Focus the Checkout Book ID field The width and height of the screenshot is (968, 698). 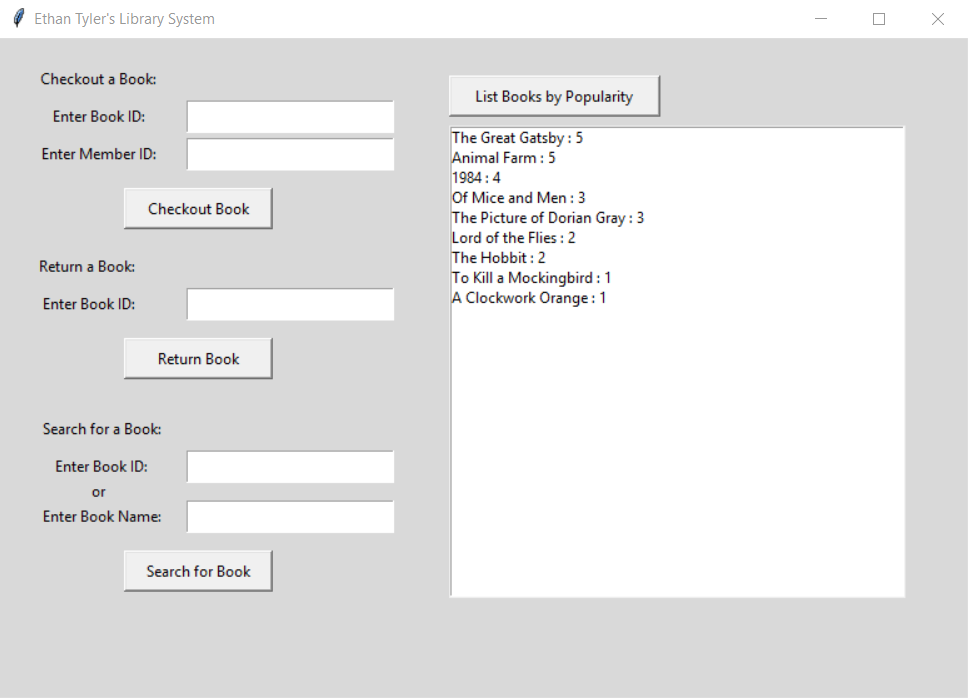pos(290,117)
